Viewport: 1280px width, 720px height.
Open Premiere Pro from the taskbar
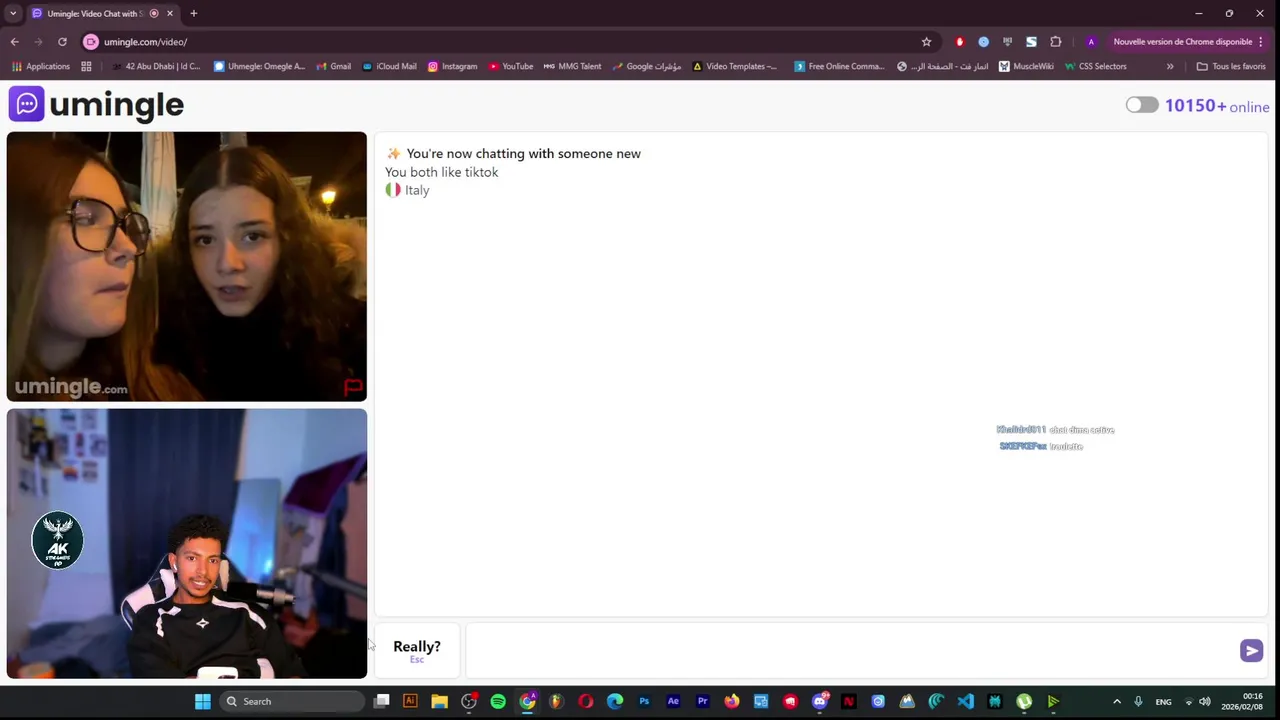tap(702, 701)
